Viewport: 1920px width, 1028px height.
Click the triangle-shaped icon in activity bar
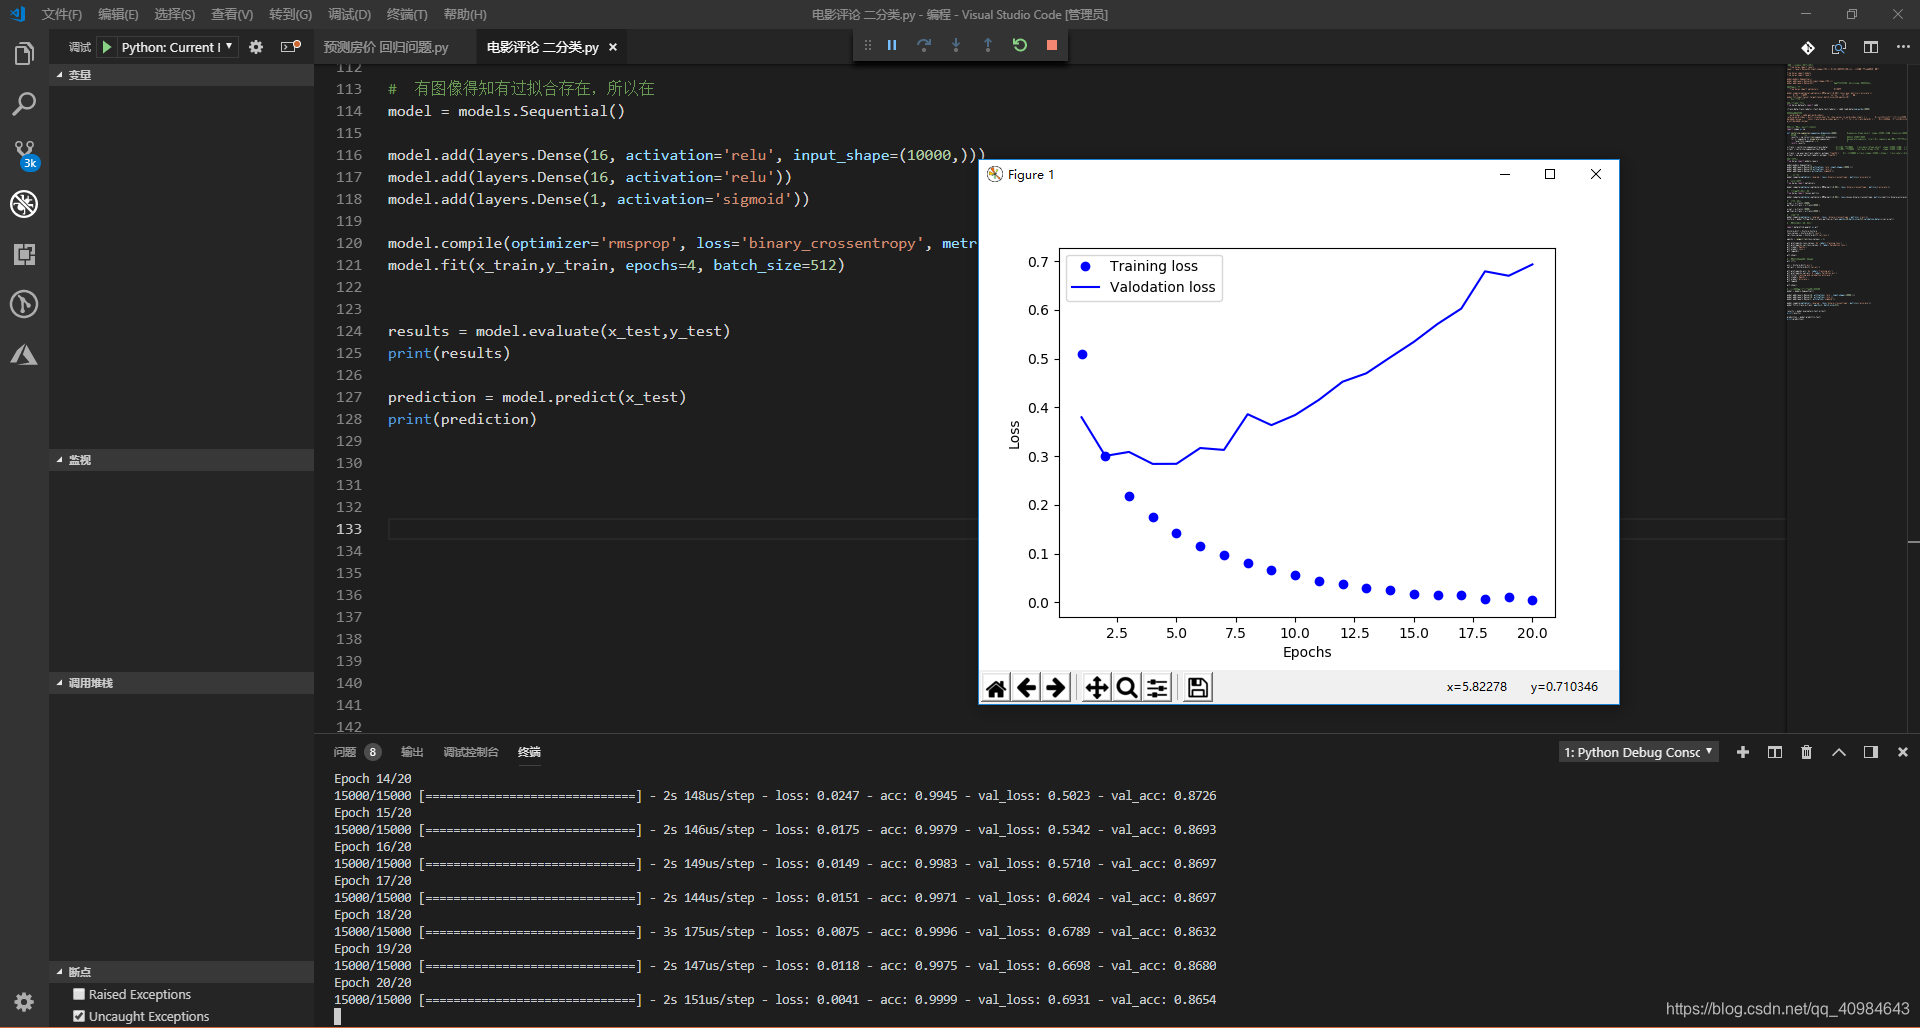click(x=24, y=355)
